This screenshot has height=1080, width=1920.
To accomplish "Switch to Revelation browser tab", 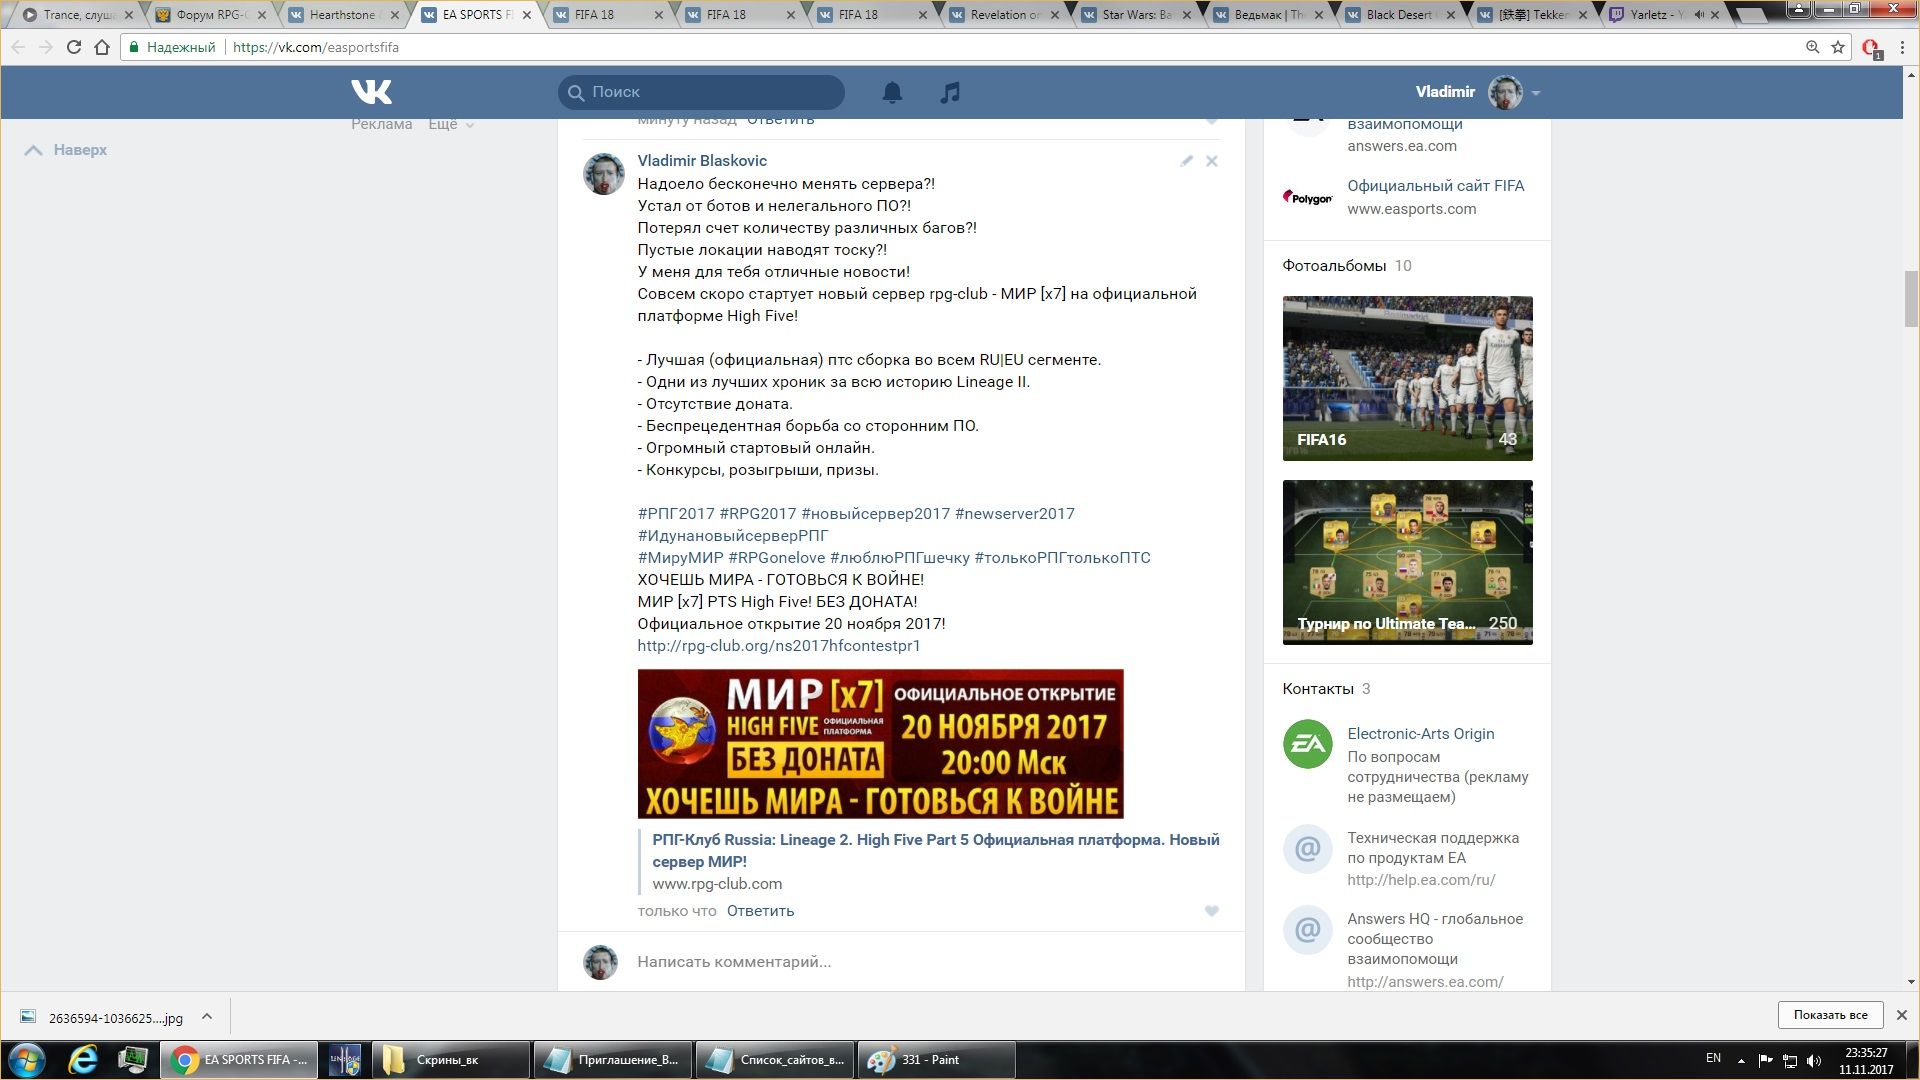I will pyautogui.click(x=1003, y=15).
